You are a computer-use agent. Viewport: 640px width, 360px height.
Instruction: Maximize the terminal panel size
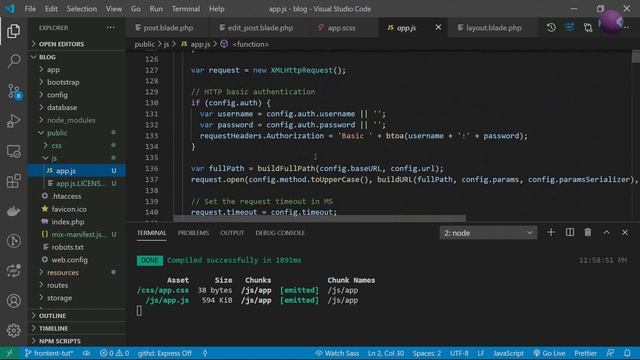click(x=607, y=233)
